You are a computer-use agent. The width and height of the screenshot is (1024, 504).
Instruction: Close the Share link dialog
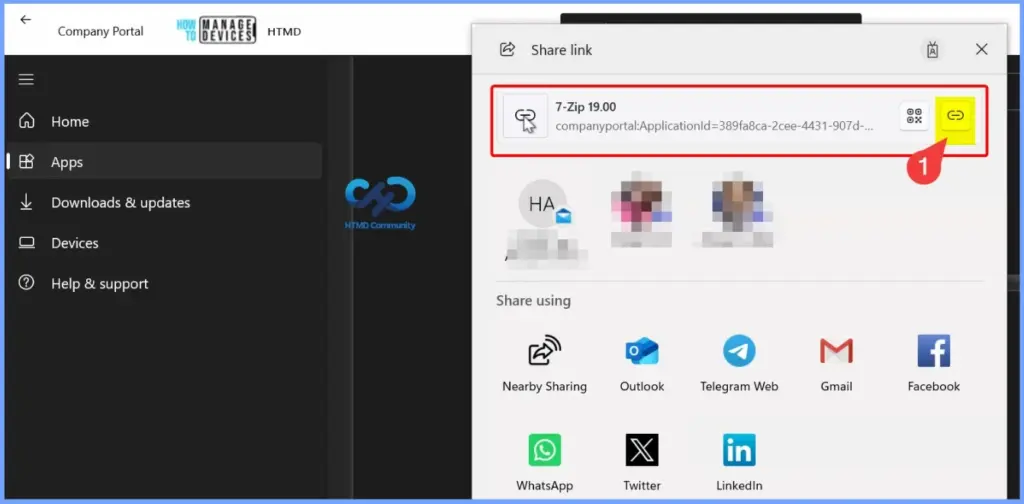(x=981, y=50)
